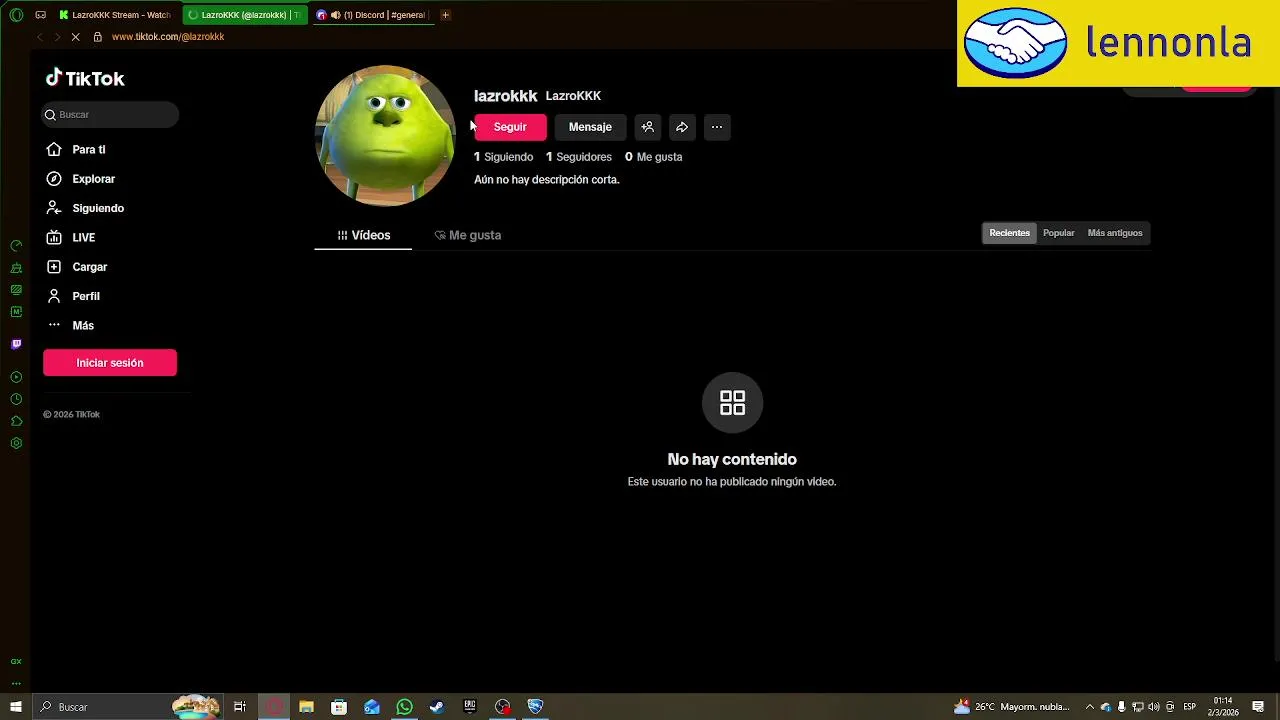This screenshot has width=1280, height=720.
Task: Switch to the Me gusta tab
Action: click(x=467, y=235)
